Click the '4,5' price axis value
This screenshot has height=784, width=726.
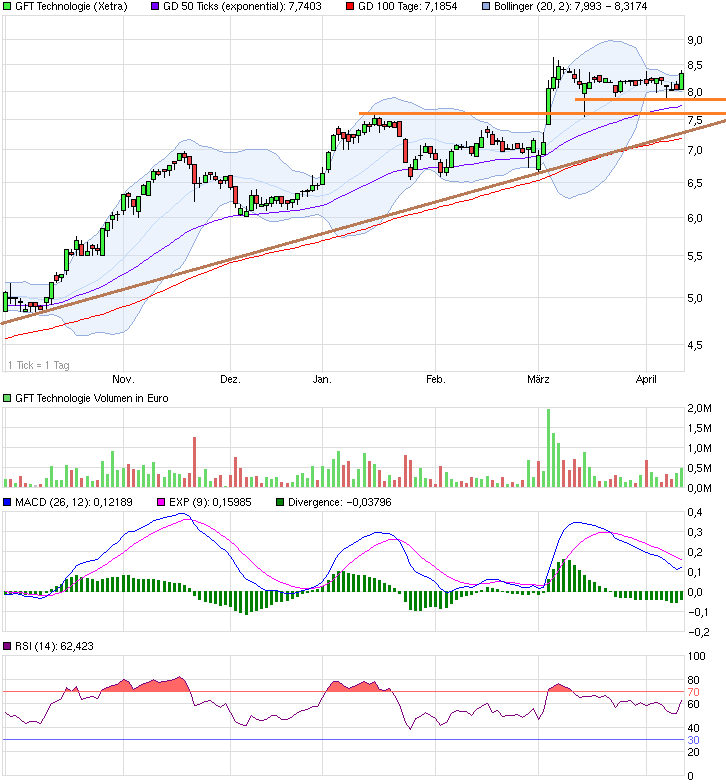click(x=695, y=345)
